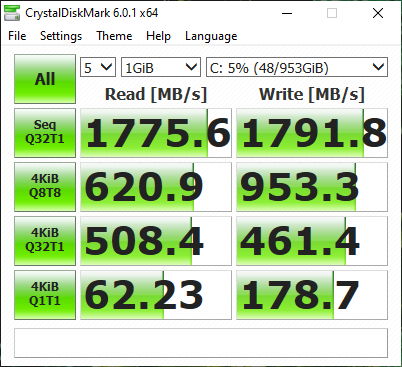Select the 4KiB Q32T1 write value 461.4
Image resolution: width=402 pixels, height=367 pixels.
tap(312, 241)
